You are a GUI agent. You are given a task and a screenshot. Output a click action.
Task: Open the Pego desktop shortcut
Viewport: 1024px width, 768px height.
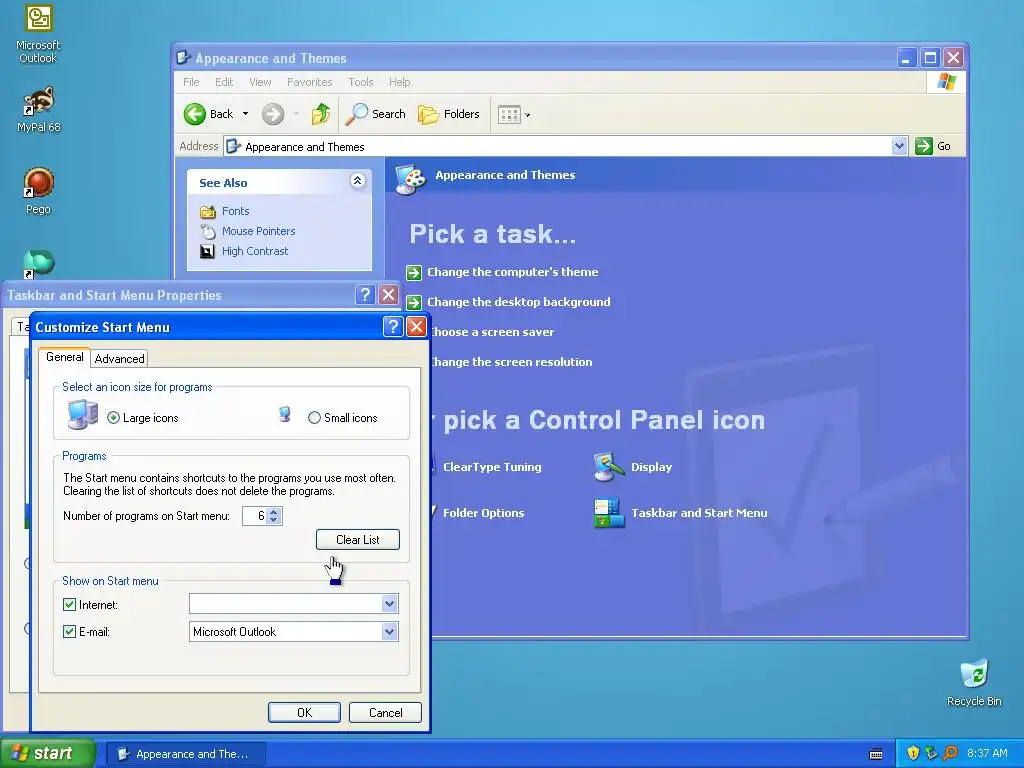click(x=38, y=191)
